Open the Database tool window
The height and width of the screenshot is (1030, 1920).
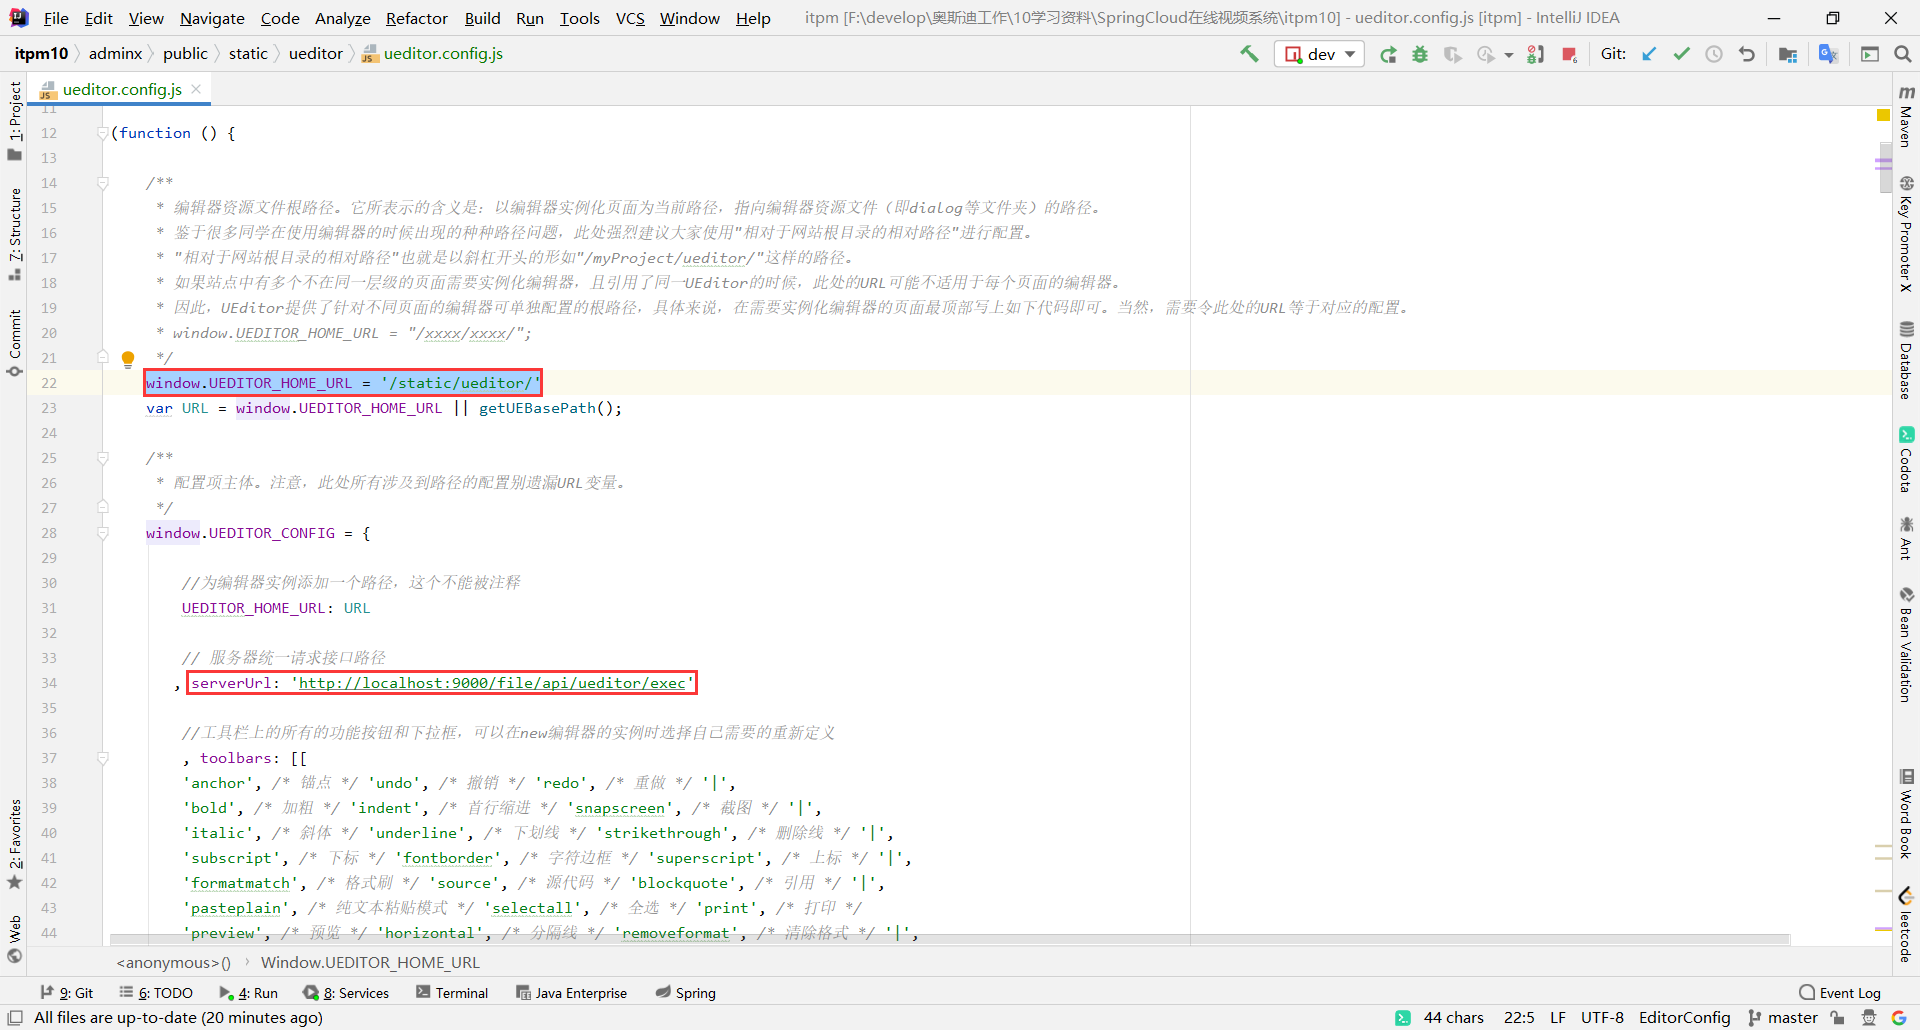[1906, 360]
